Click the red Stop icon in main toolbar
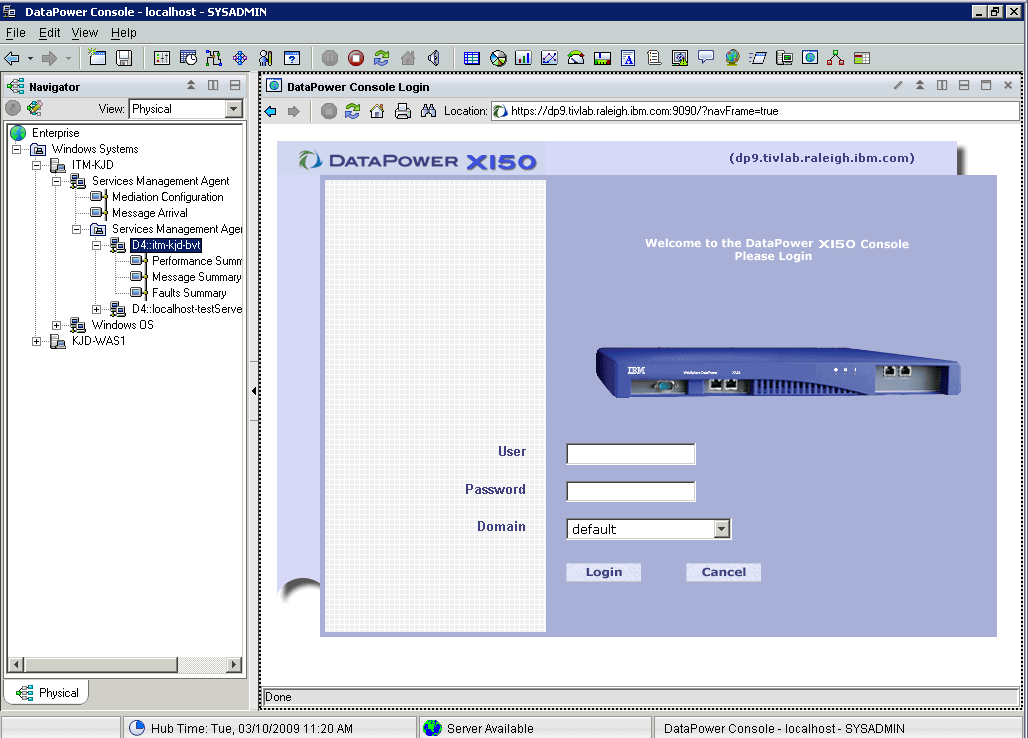This screenshot has width=1028, height=738. (x=356, y=58)
